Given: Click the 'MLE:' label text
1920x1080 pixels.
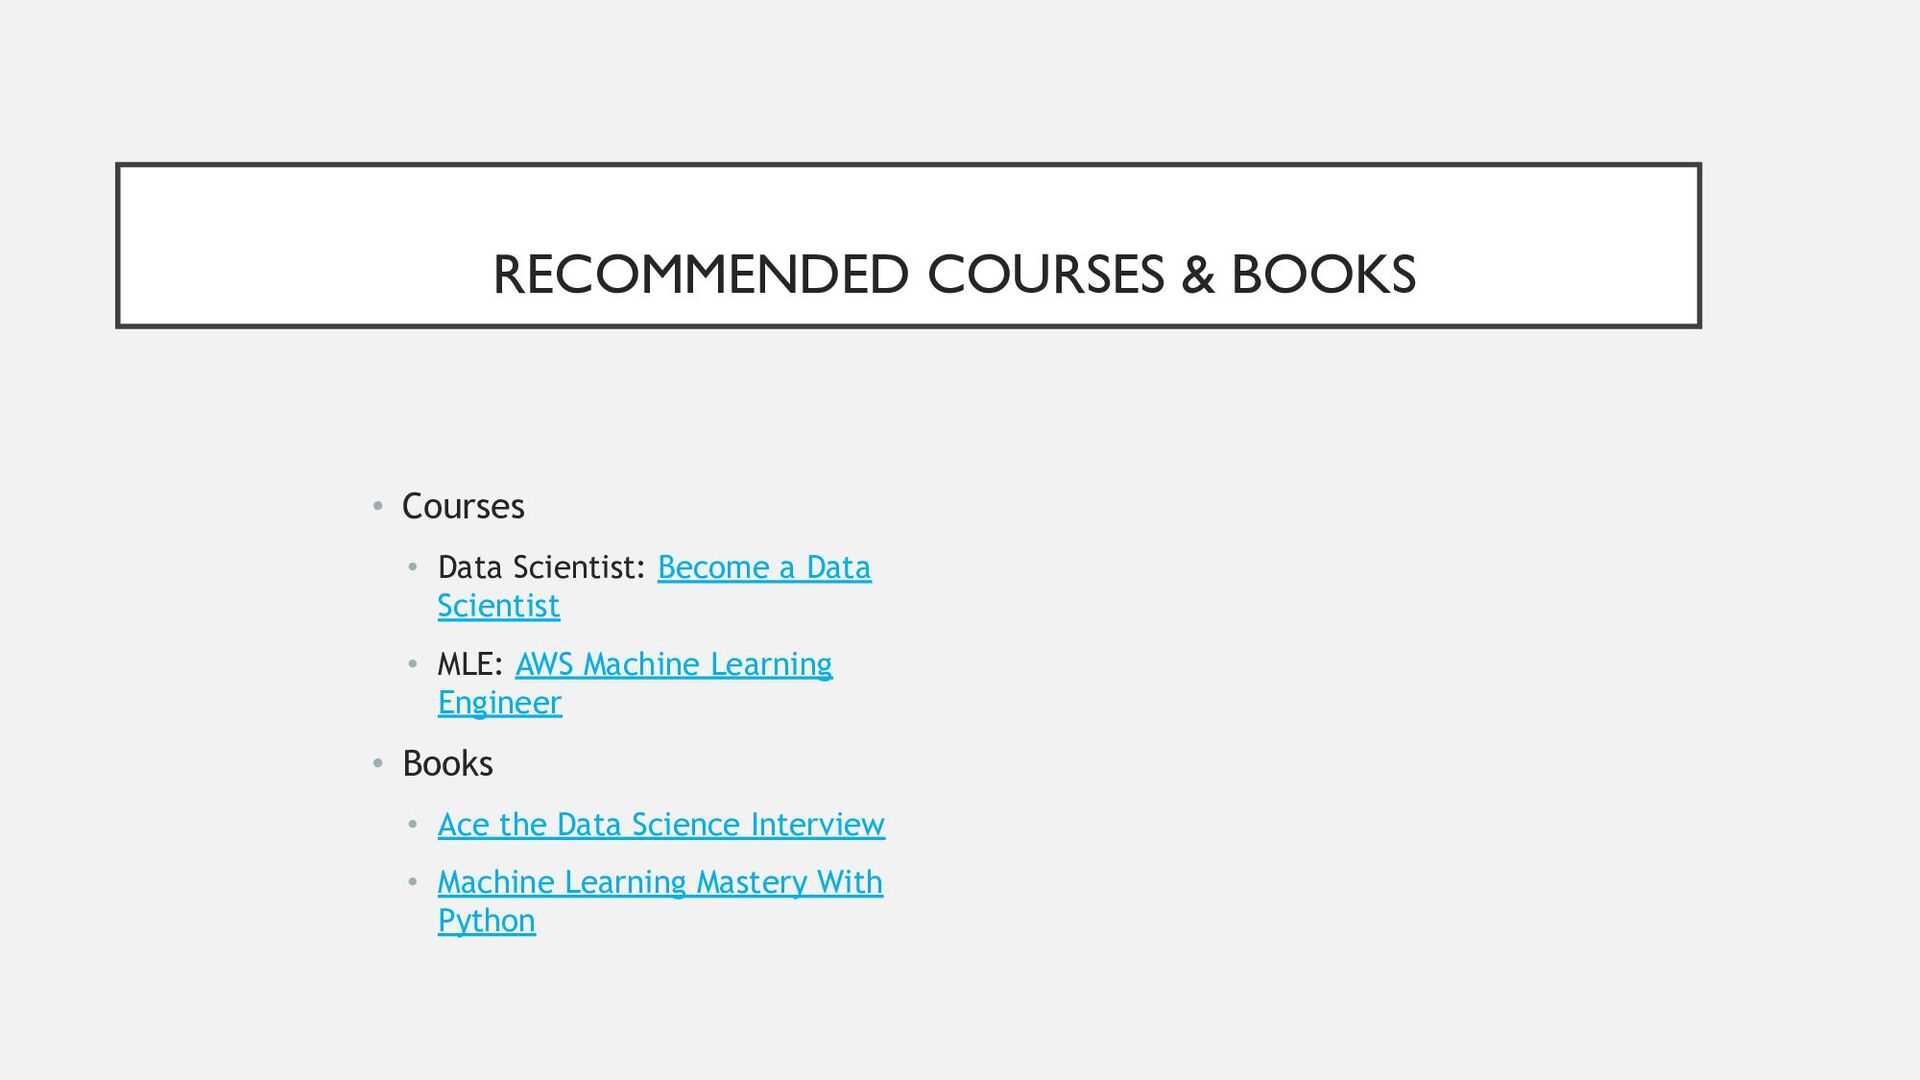Looking at the screenshot, I should [470, 665].
